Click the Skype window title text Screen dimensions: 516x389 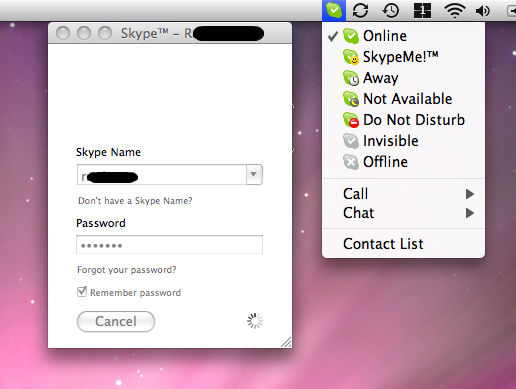point(192,33)
